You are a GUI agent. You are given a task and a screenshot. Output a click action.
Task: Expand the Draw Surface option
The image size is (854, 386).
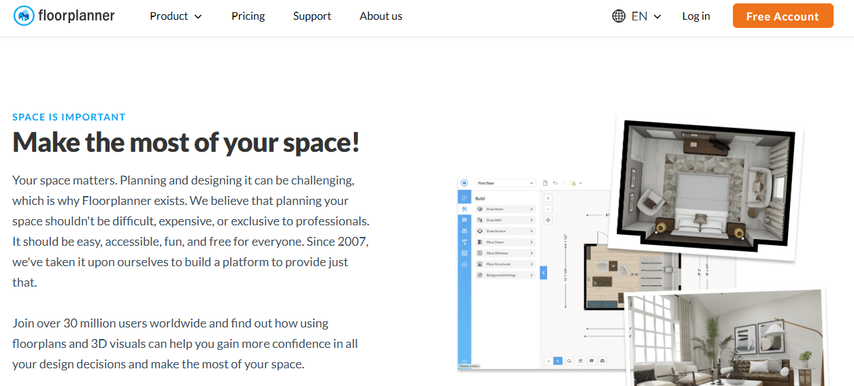(x=505, y=231)
